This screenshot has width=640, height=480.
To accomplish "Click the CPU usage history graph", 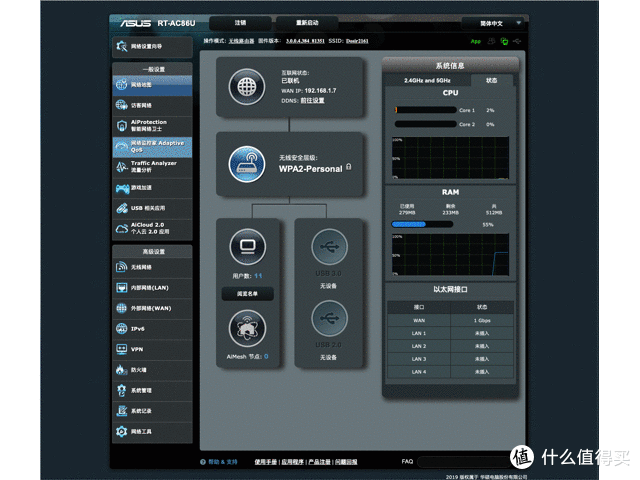I will coord(451,158).
